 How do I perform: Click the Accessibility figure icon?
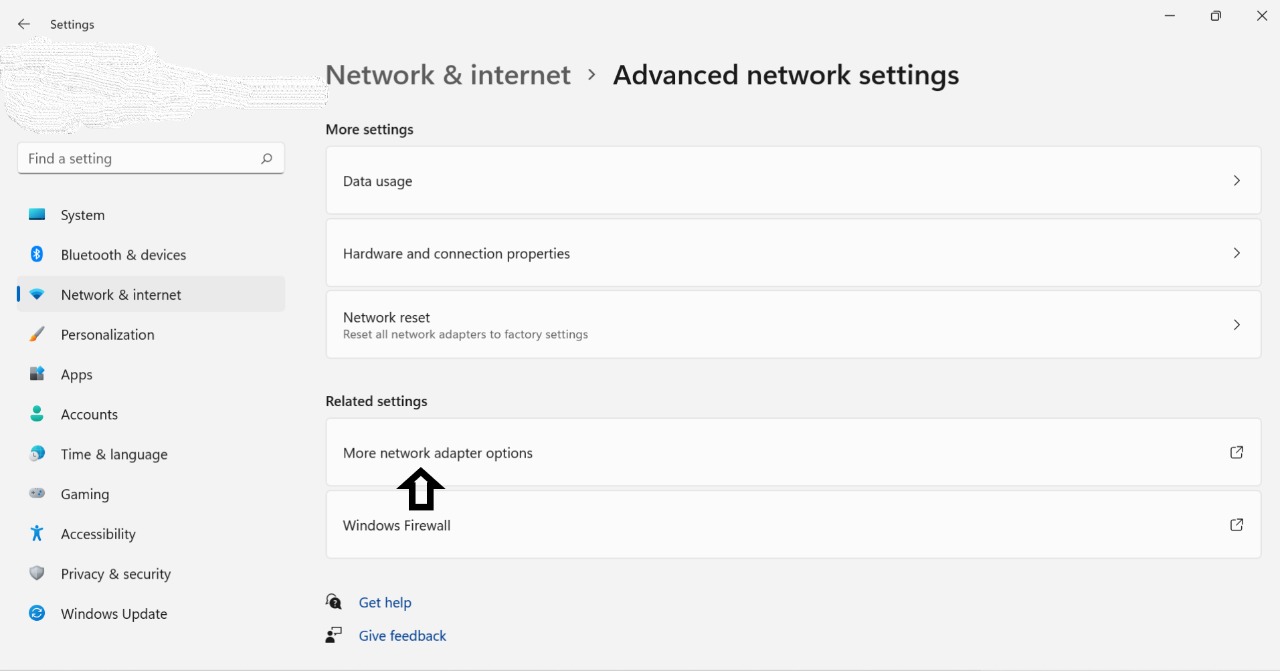(x=37, y=534)
